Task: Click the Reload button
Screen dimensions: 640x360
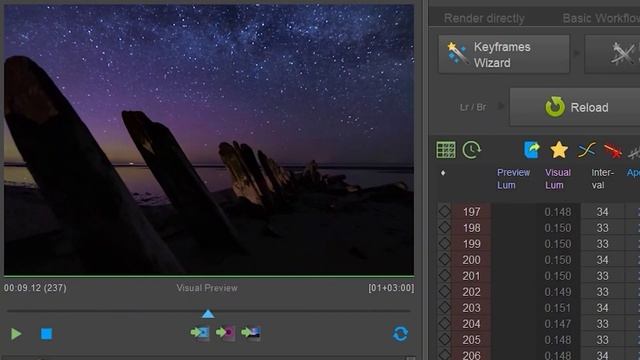Action: 575,107
